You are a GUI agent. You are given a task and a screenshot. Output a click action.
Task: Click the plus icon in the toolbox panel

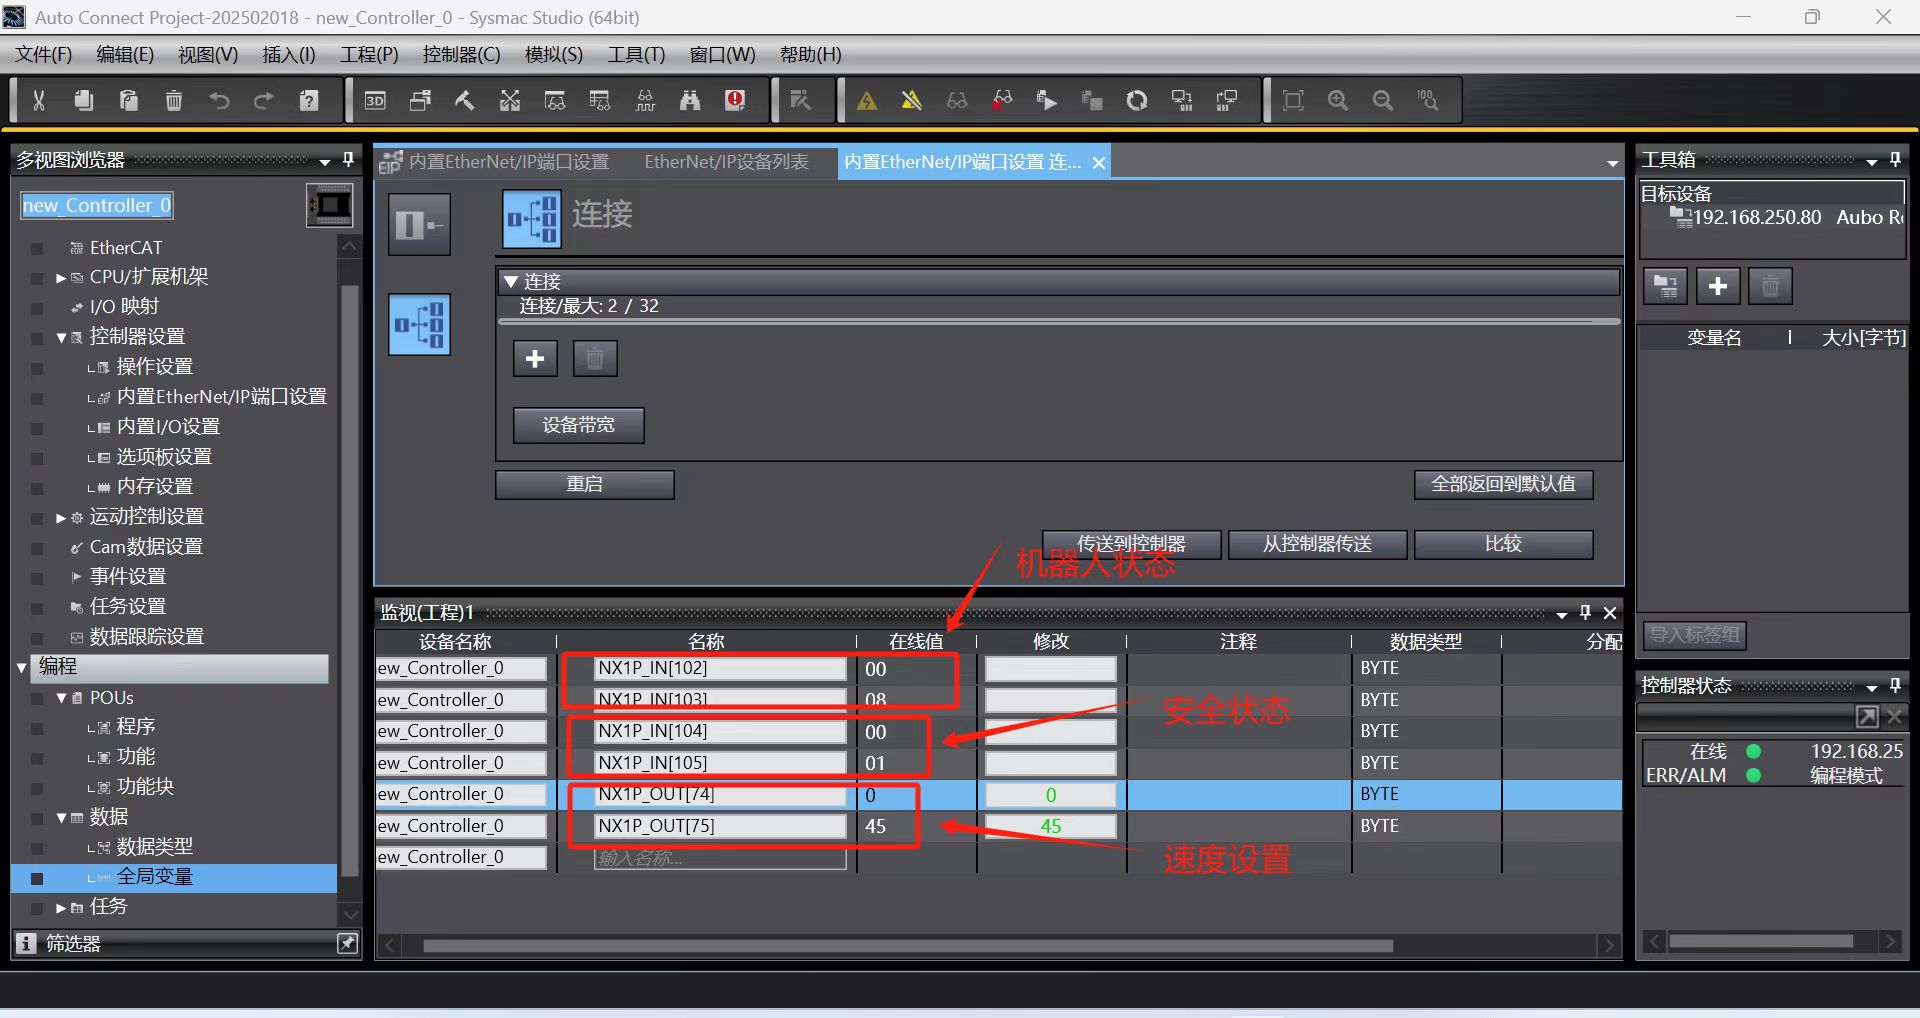tap(1718, 286)
